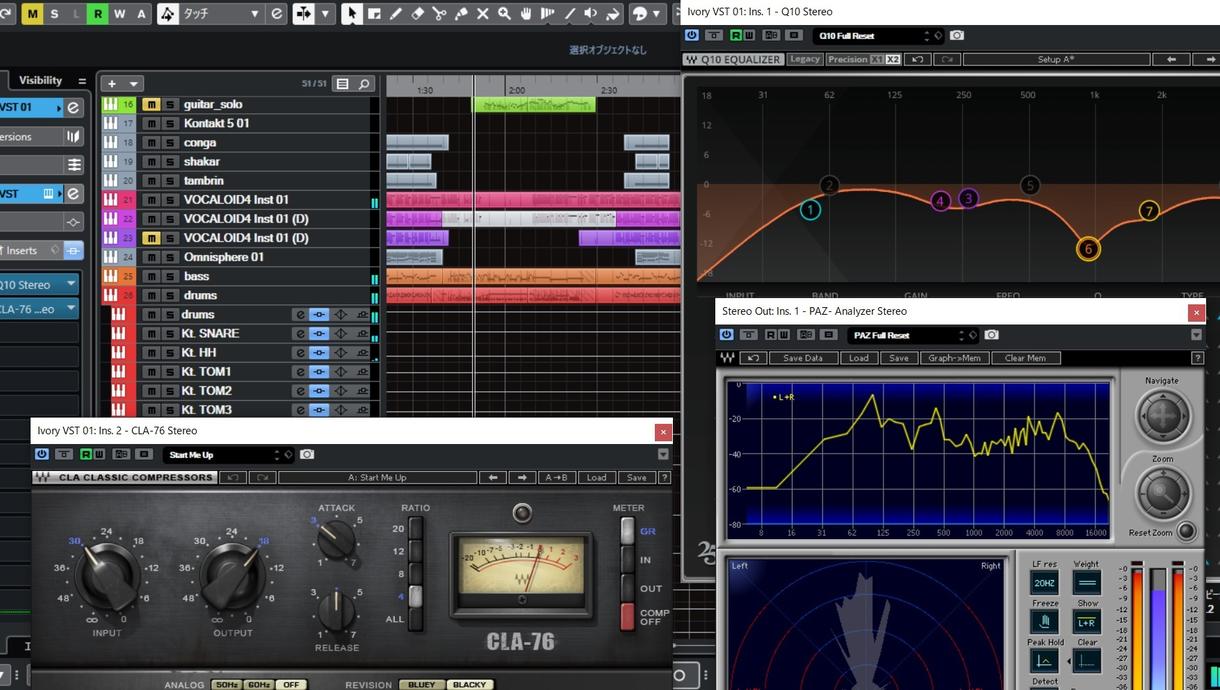1220x690 pixels.
Task: Click the Freeze icon in PAZ Analyzer
Action: (x=1044, y=622)
